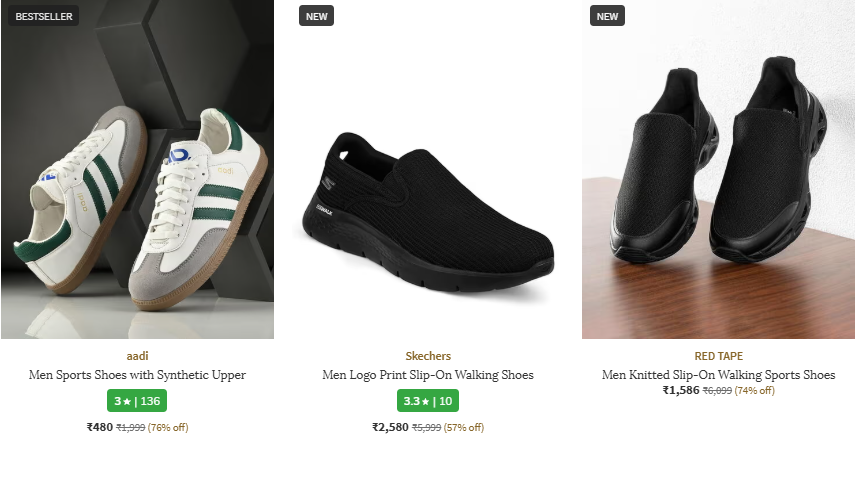The width and height of the screenshot is (858, 484).
Task: Click the BESTSELLER badge on aadi shoes
Action: tap(44, 16)
